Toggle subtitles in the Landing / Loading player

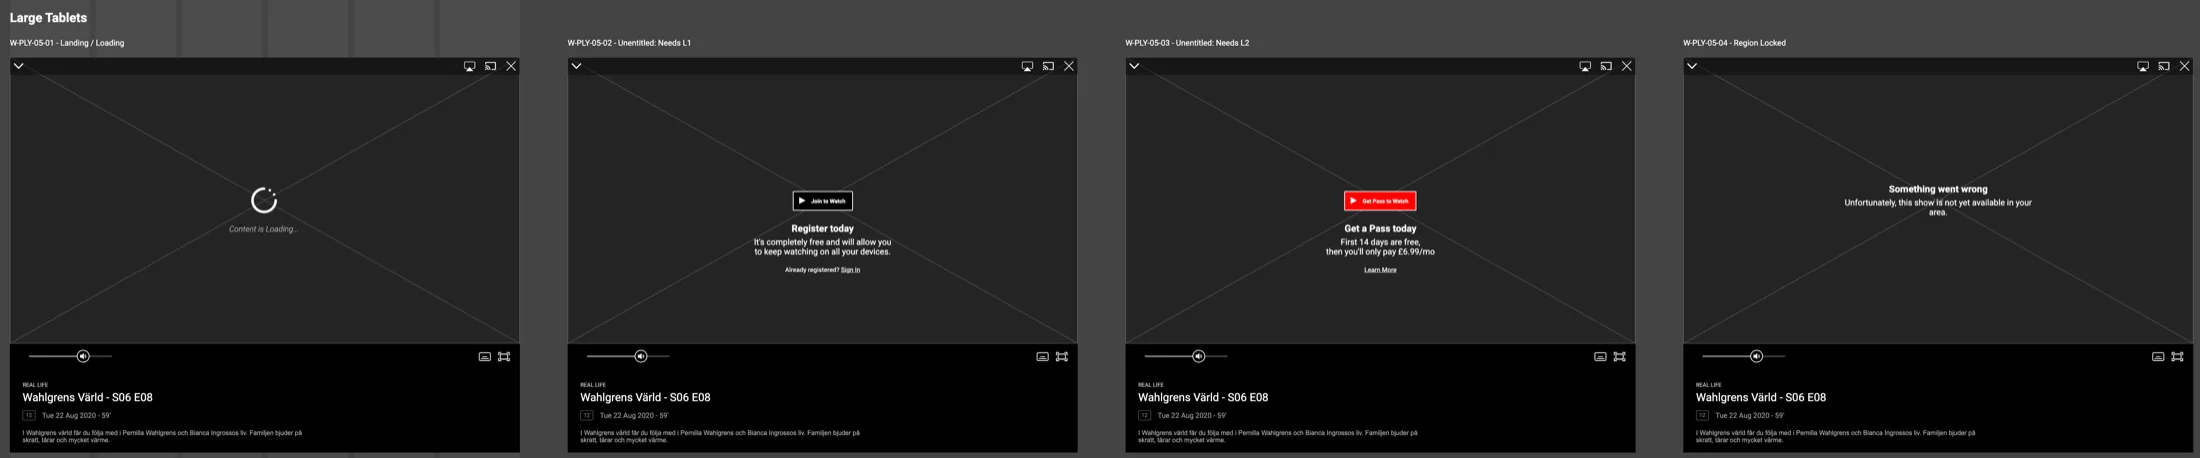tap(484, 356)
